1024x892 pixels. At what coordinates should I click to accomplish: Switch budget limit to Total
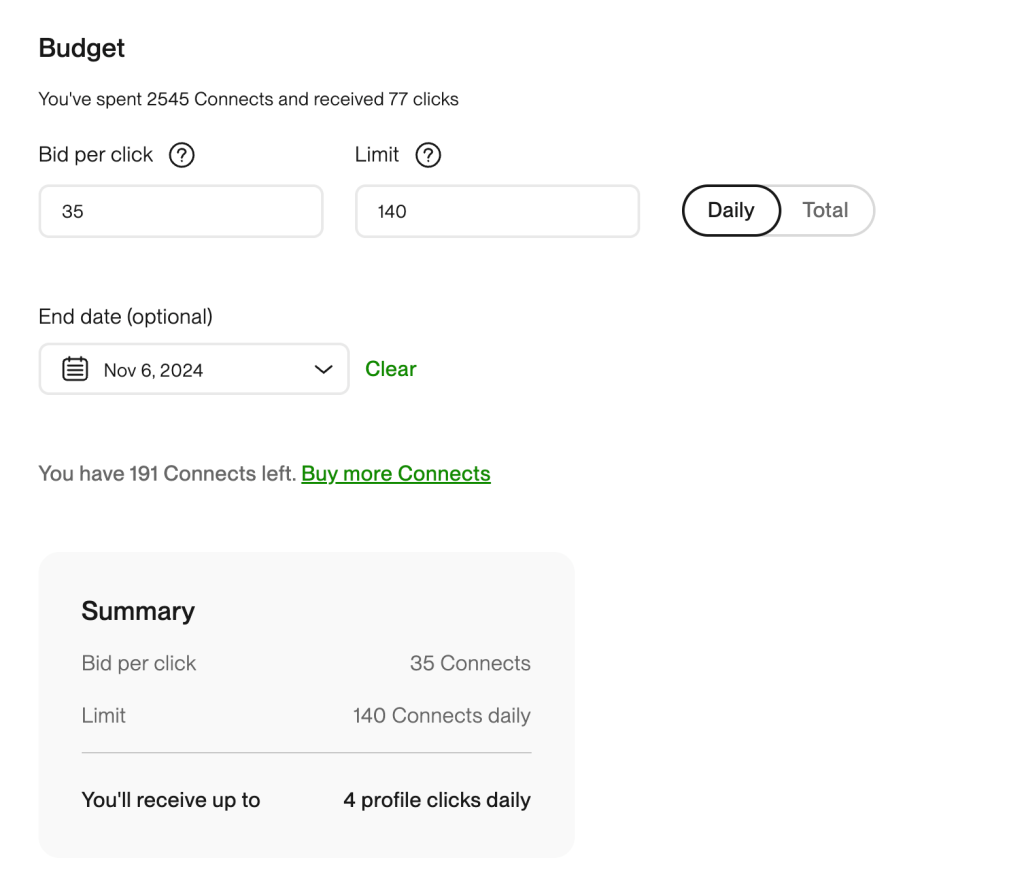825,210
